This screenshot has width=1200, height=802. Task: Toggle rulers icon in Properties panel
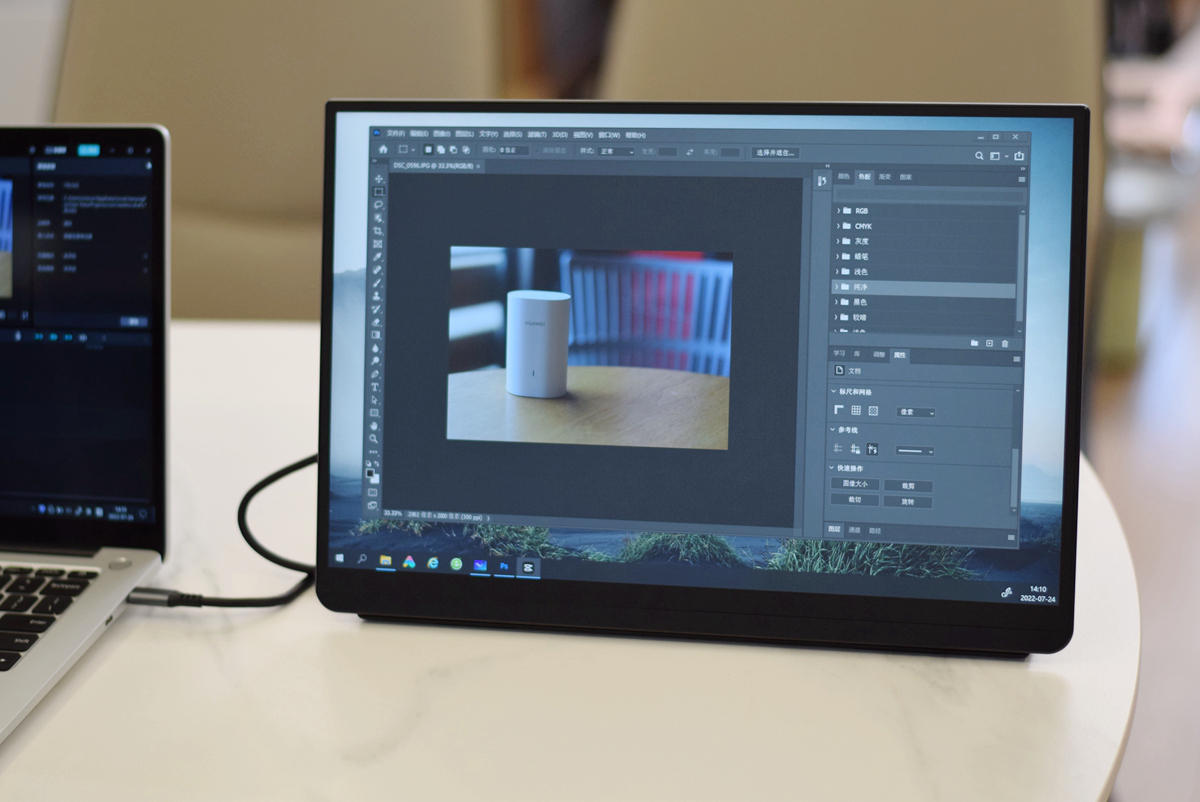click(838, 409)
